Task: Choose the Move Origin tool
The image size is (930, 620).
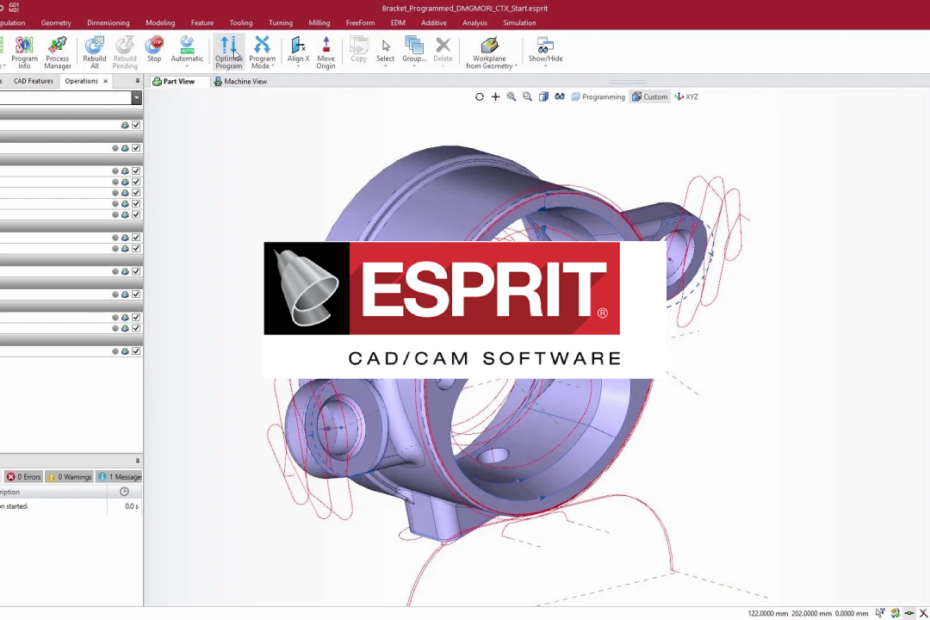Action: (326, 52)
